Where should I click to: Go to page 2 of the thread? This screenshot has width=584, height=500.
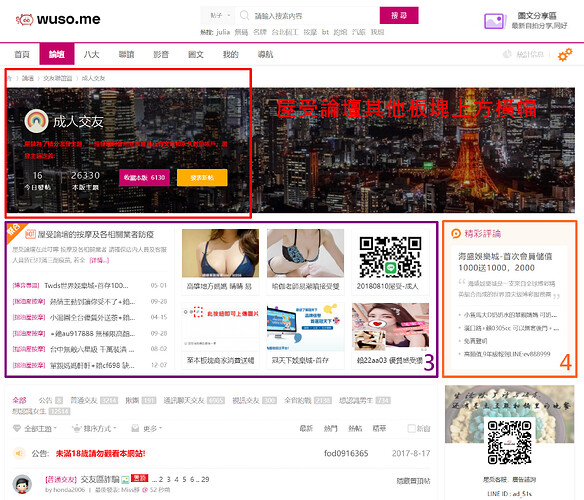point(161,479)
